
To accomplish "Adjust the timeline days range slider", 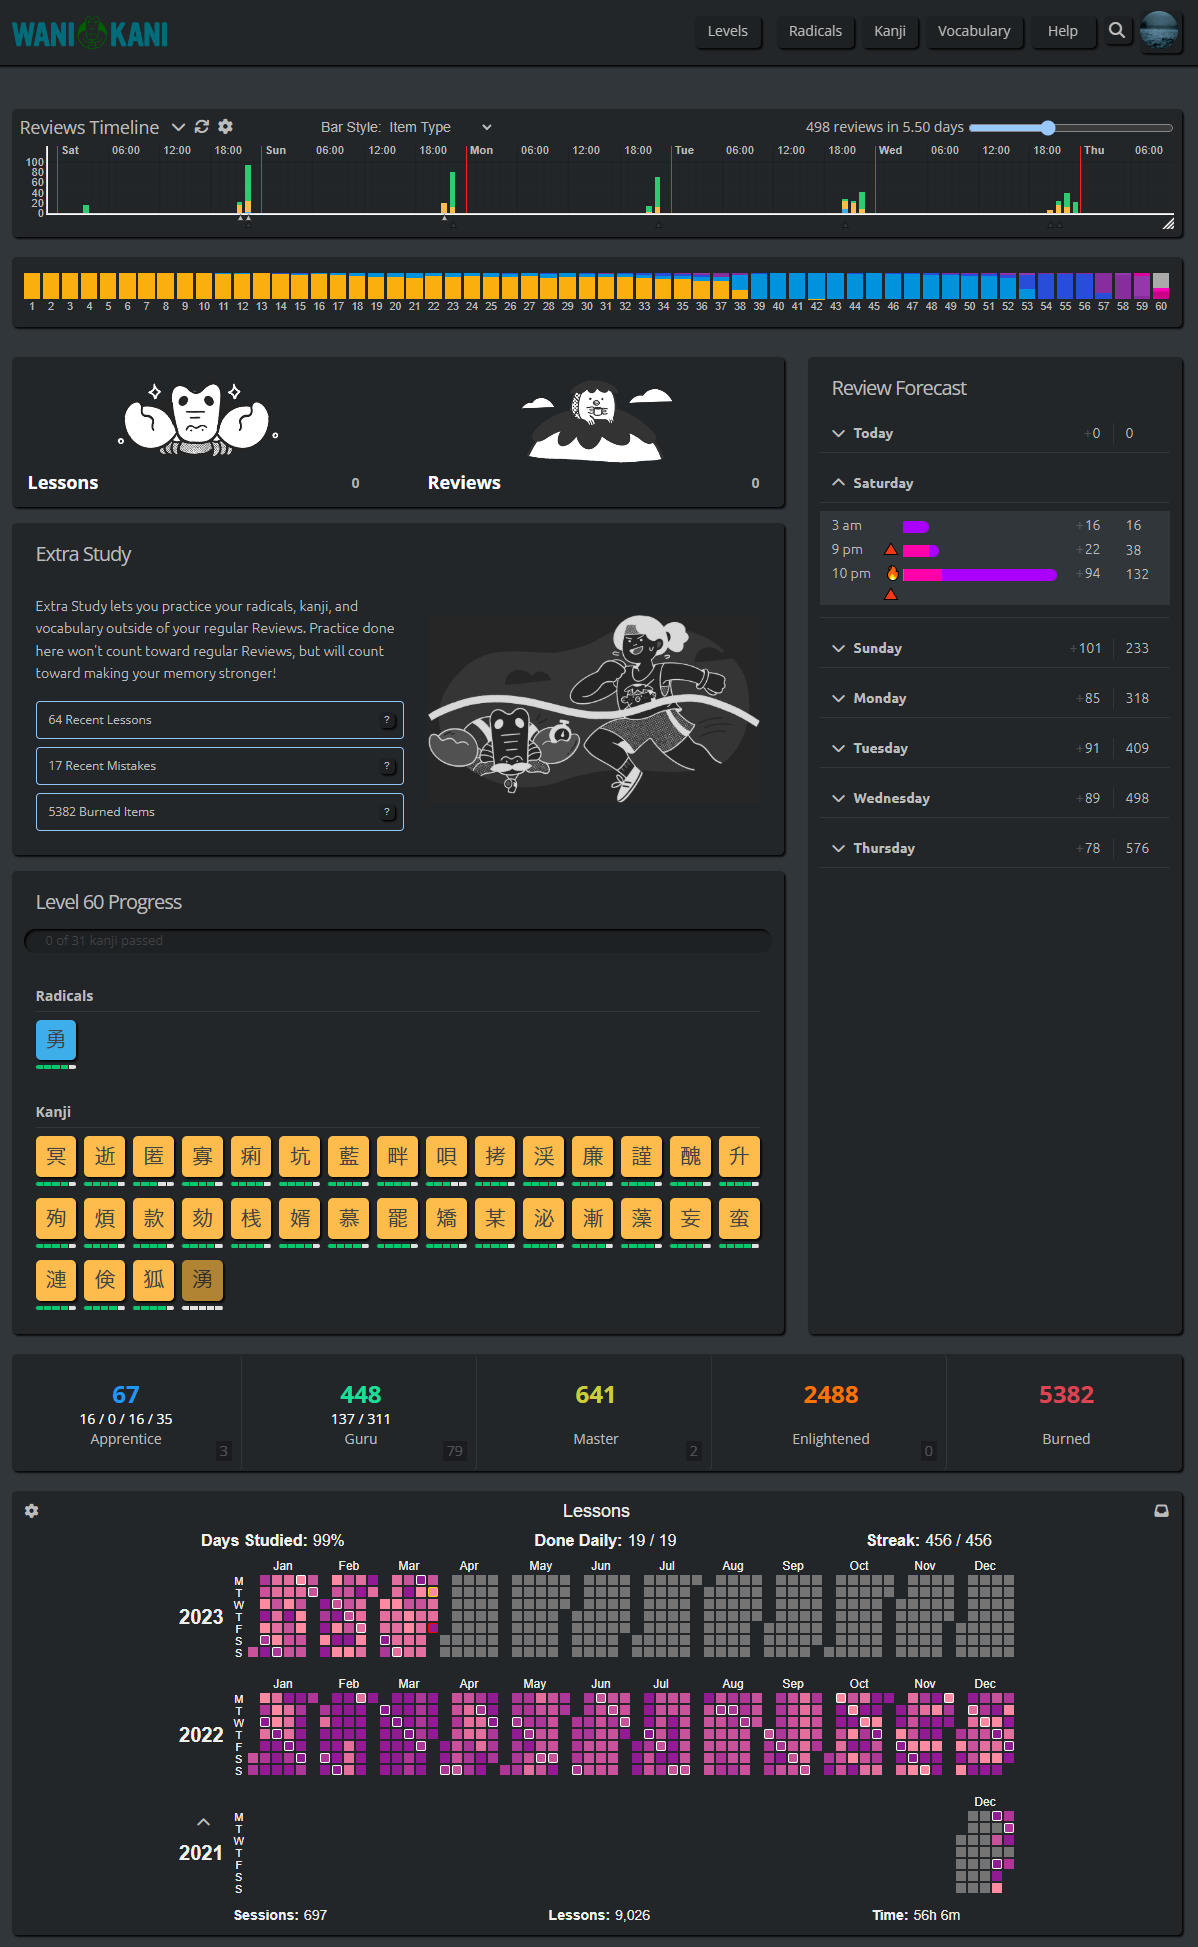I will click(x=1071, y=128).
